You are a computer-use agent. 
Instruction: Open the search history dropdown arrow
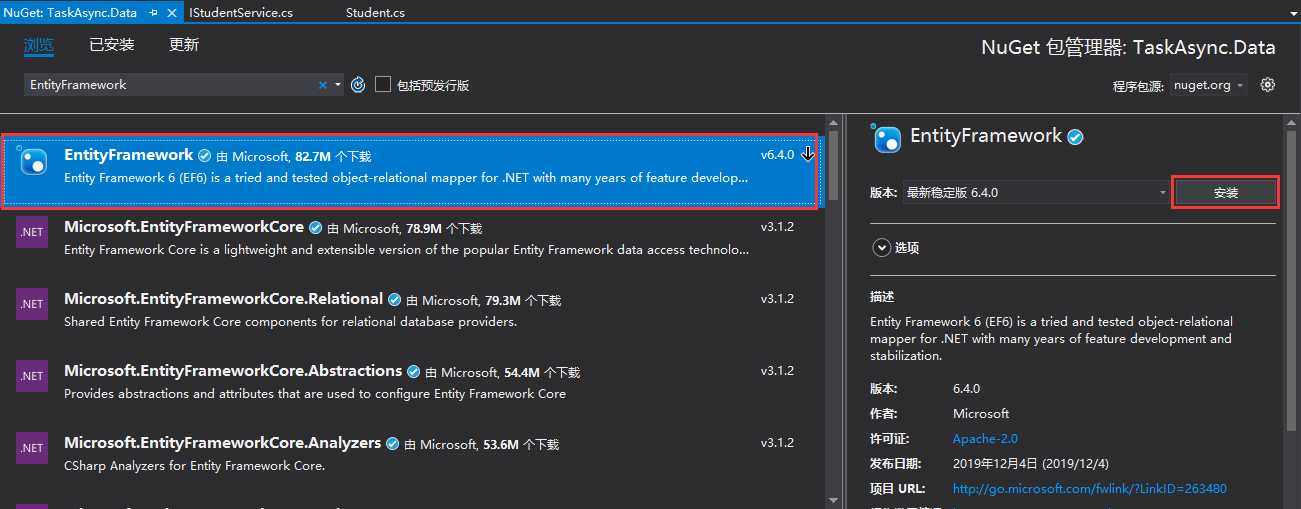338,85
